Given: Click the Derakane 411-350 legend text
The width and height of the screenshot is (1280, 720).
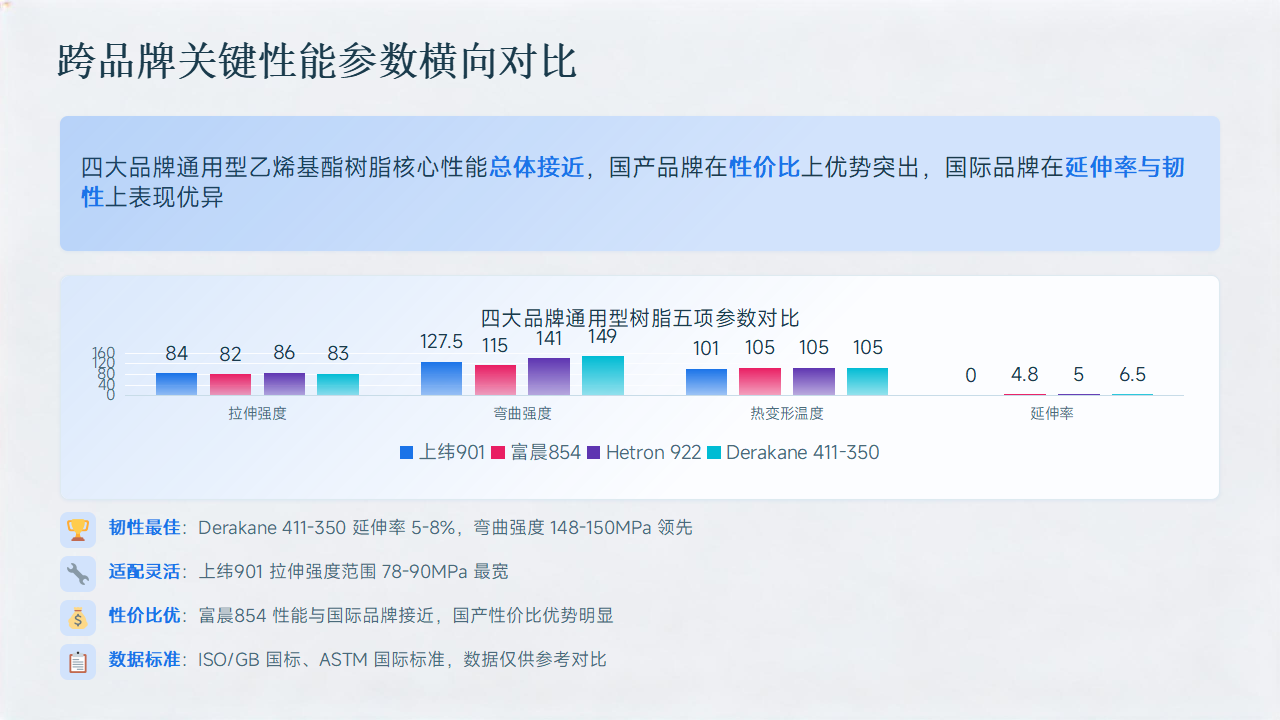Looking at the screenshot, I should (803, 453).
